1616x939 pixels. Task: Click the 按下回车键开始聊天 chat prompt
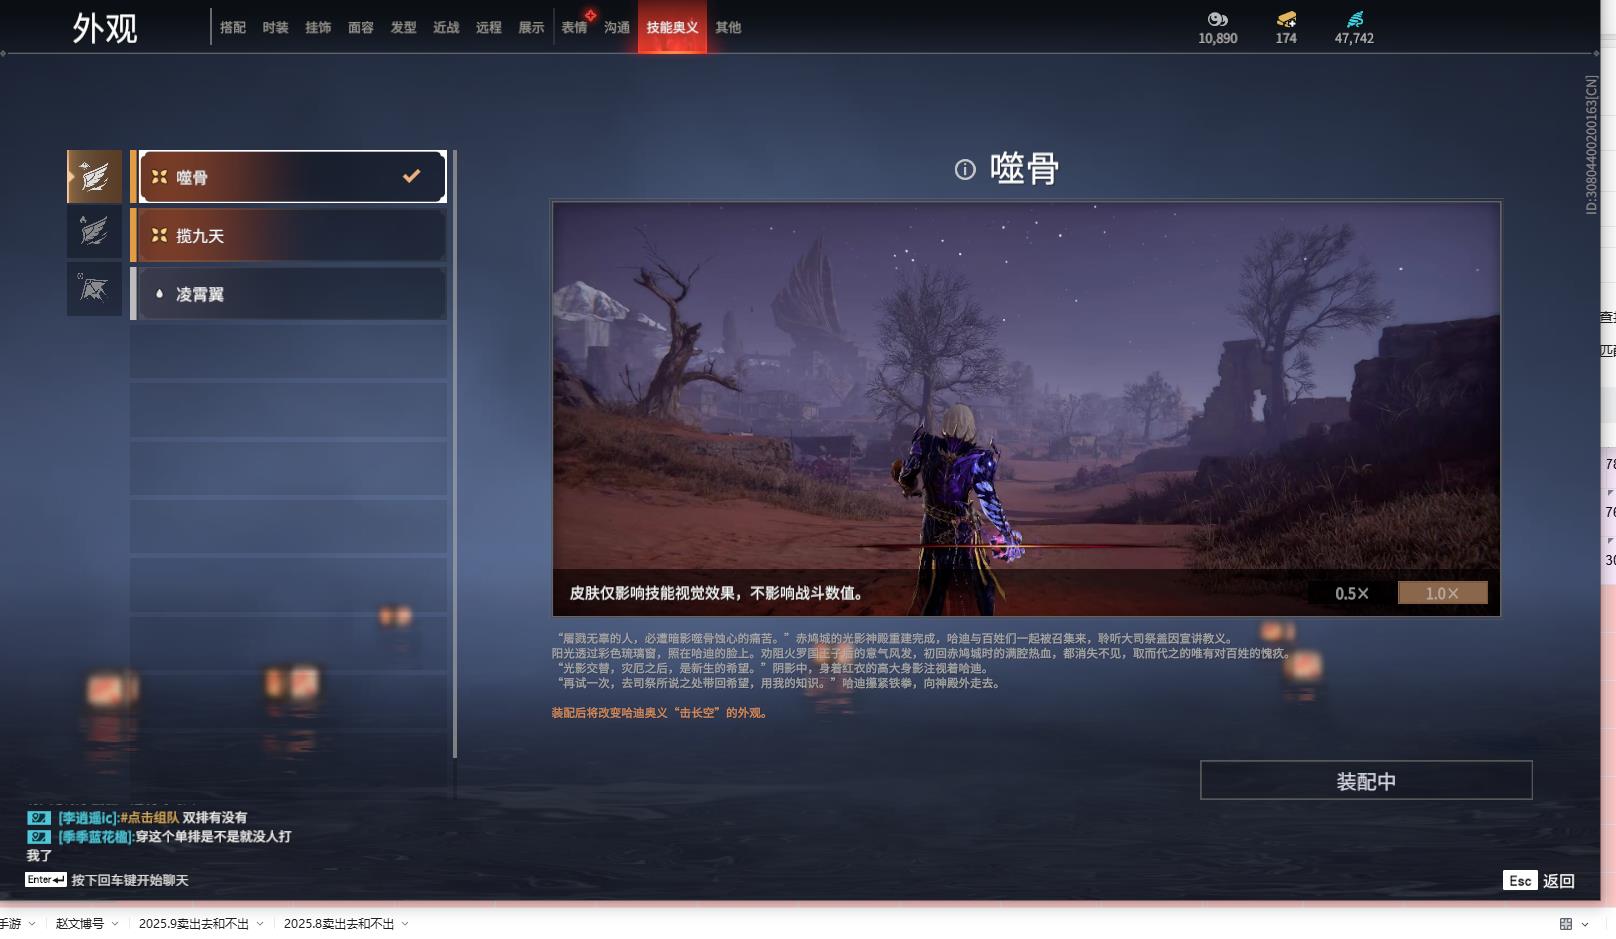(x=130, y=880)
